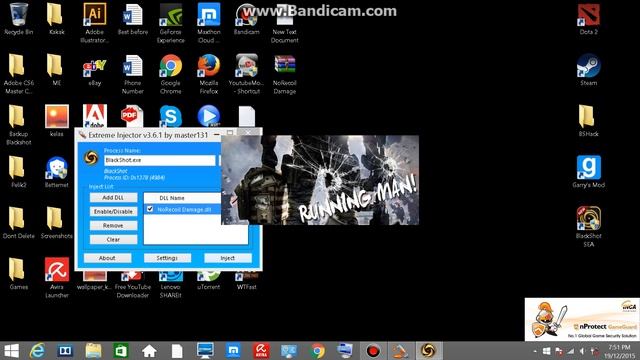
Task: Select the Dont Delete folder
Action: (x=18, y=223)
